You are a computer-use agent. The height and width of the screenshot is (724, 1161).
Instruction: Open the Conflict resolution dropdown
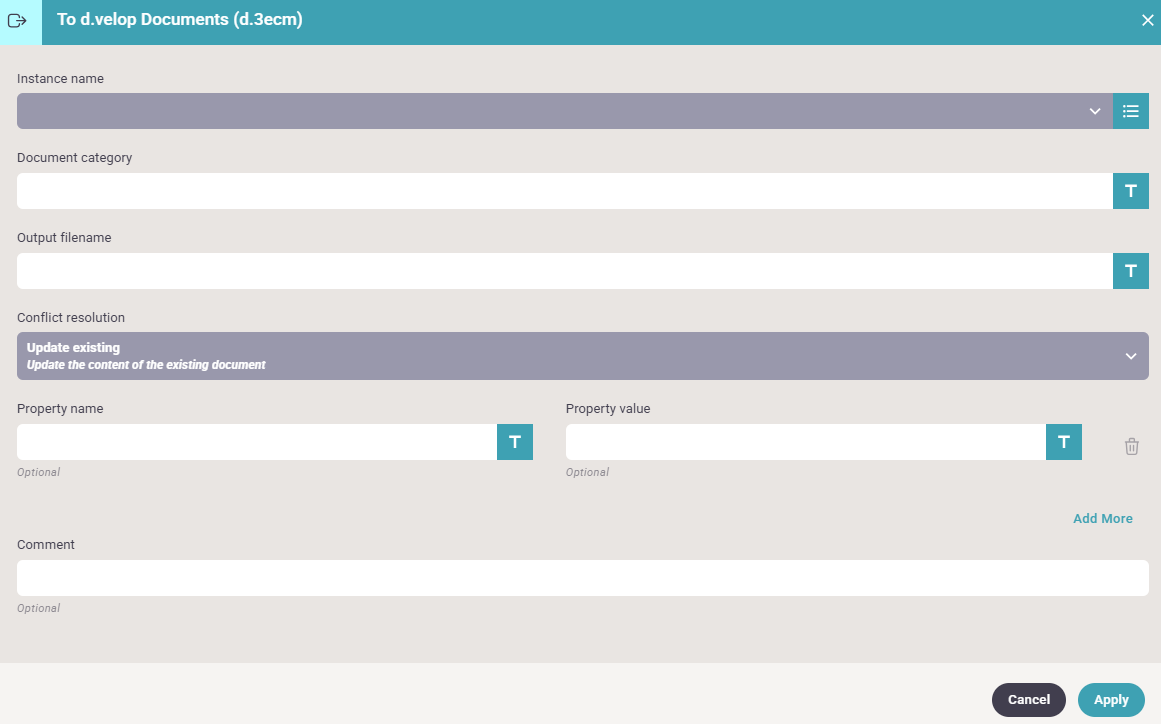[583, 356]
